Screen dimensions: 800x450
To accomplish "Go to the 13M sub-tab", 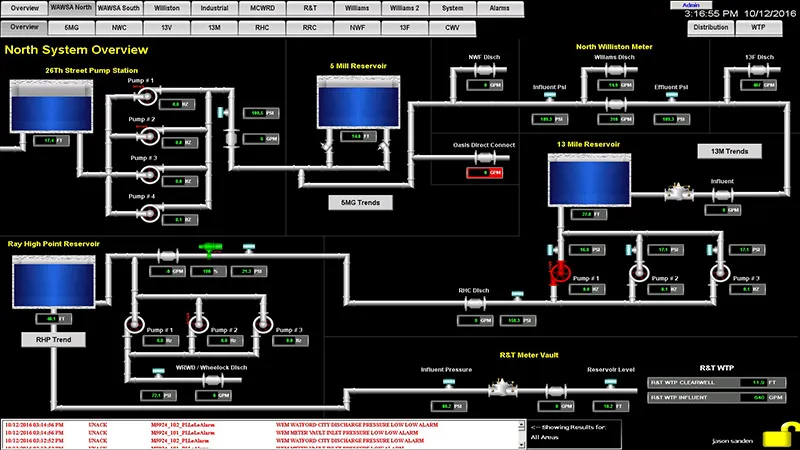I will coord(213,28).
